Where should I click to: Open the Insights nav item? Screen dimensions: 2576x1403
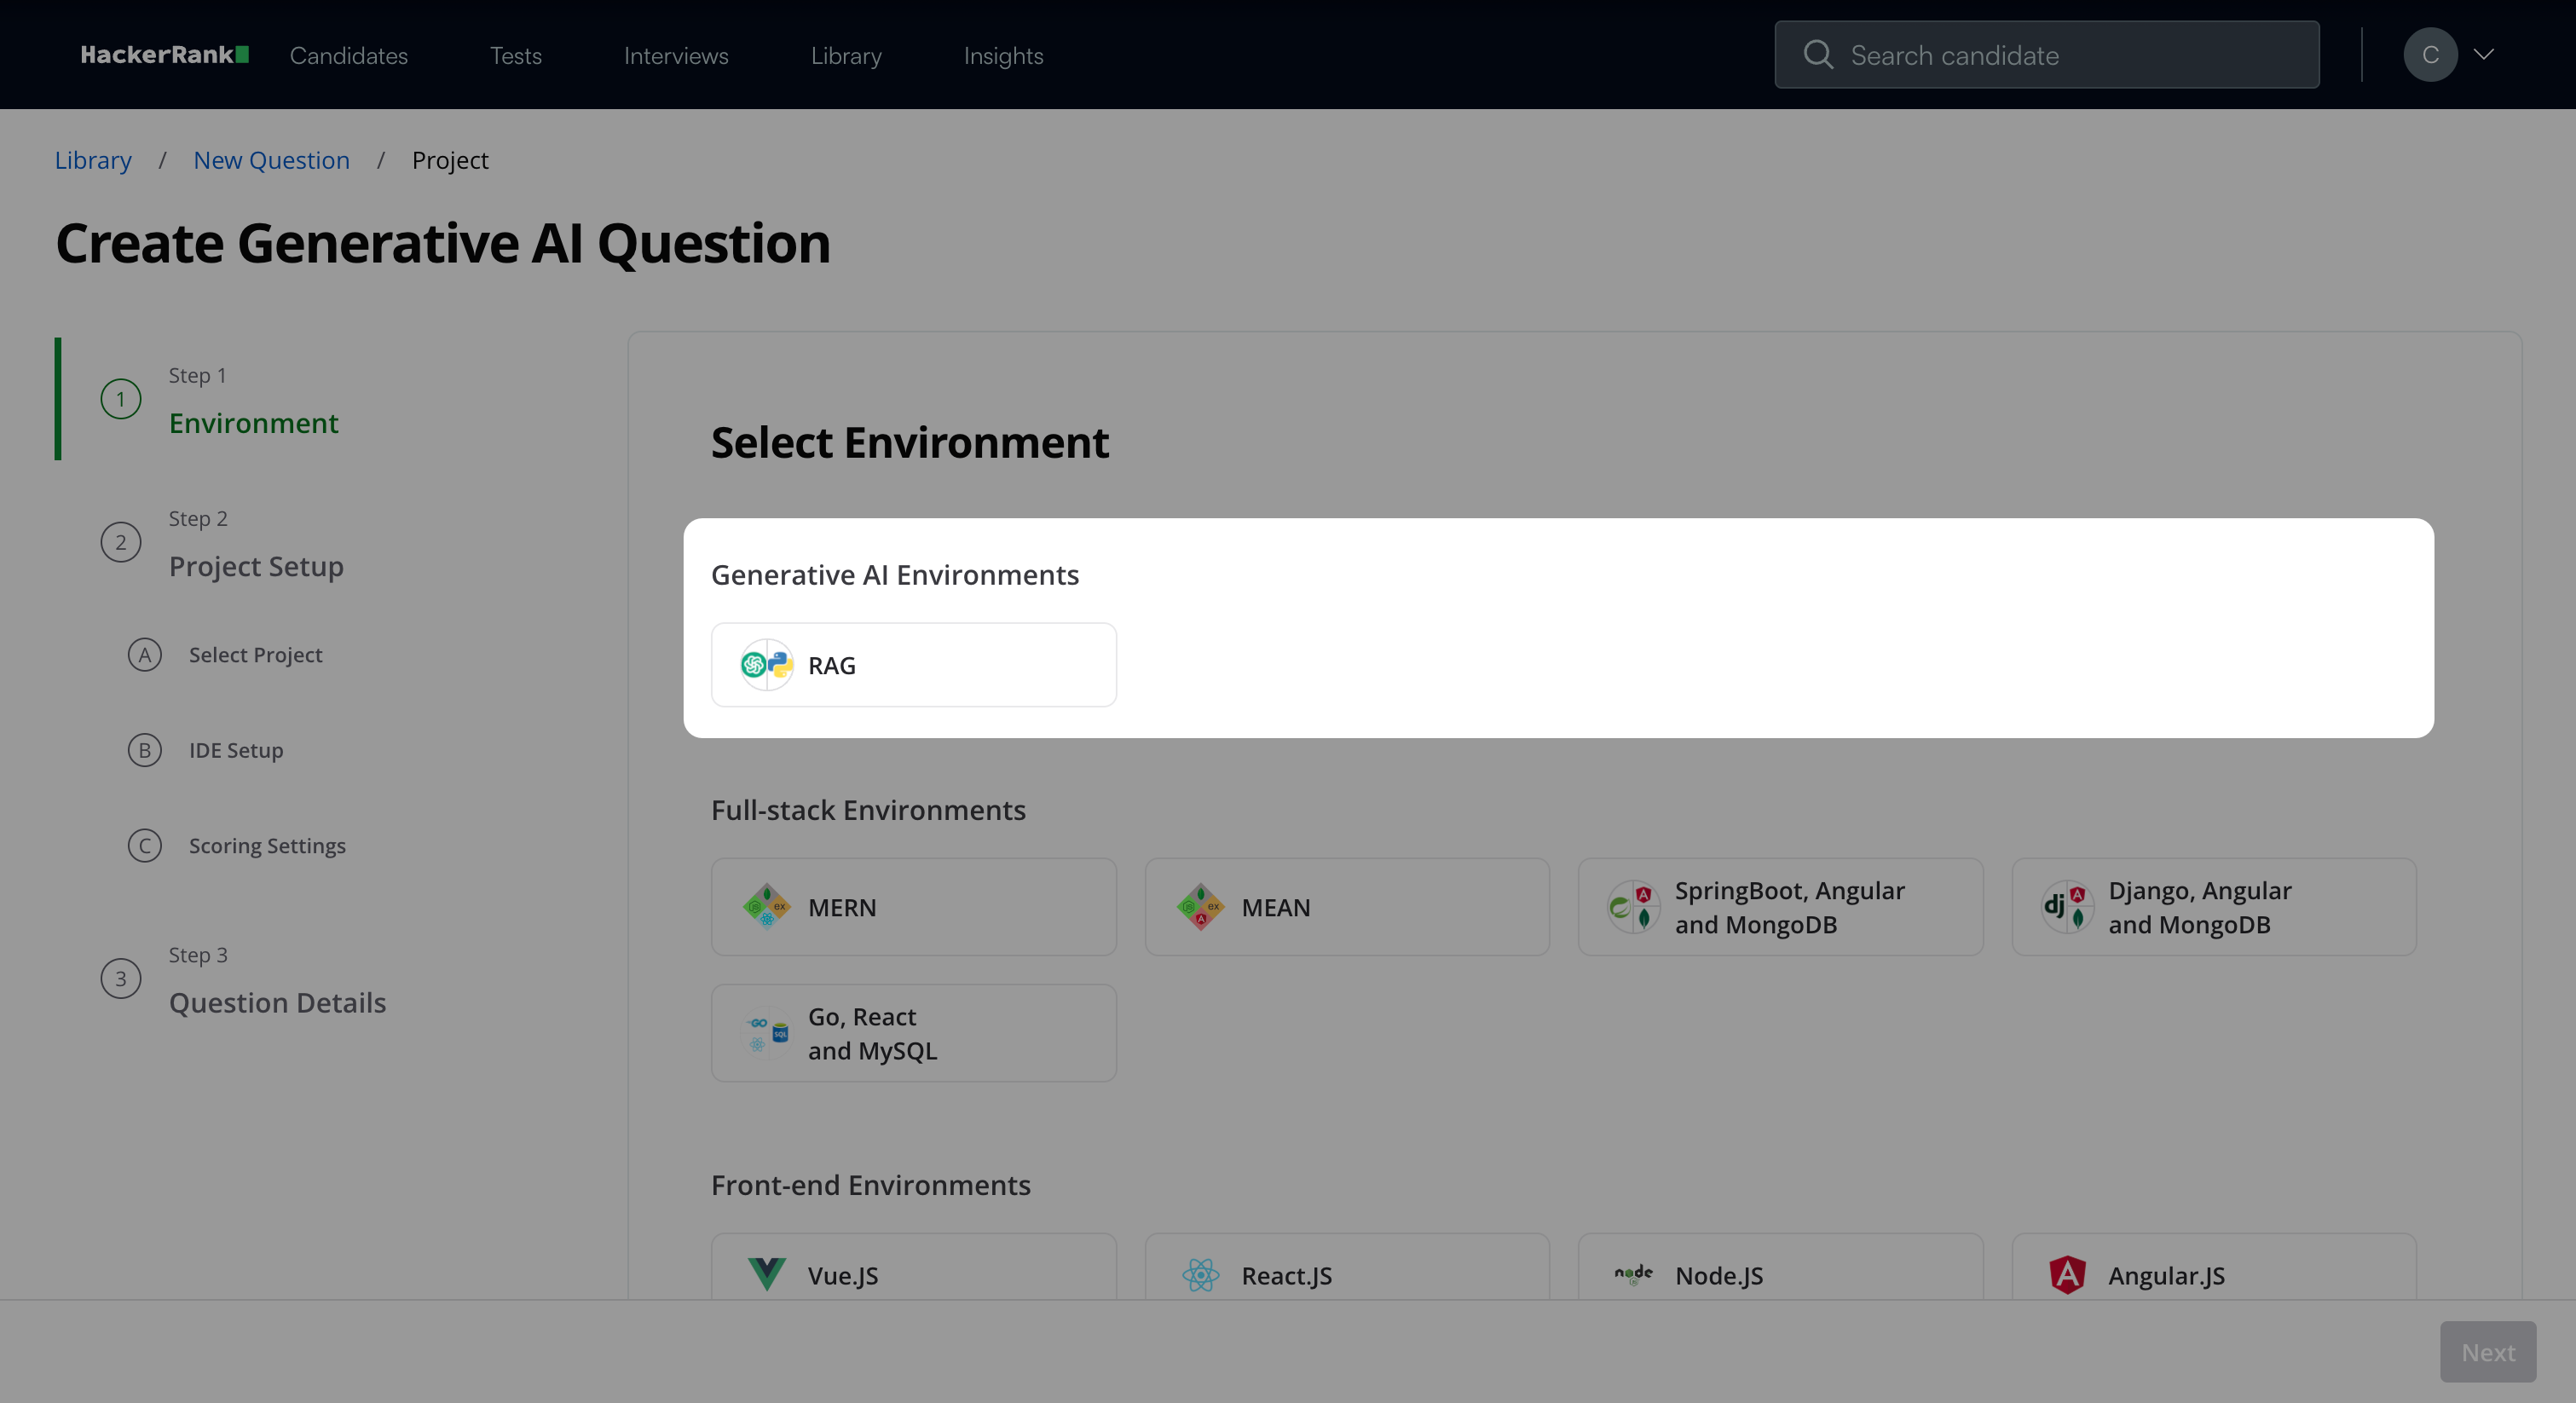[x=1003, y=56]
